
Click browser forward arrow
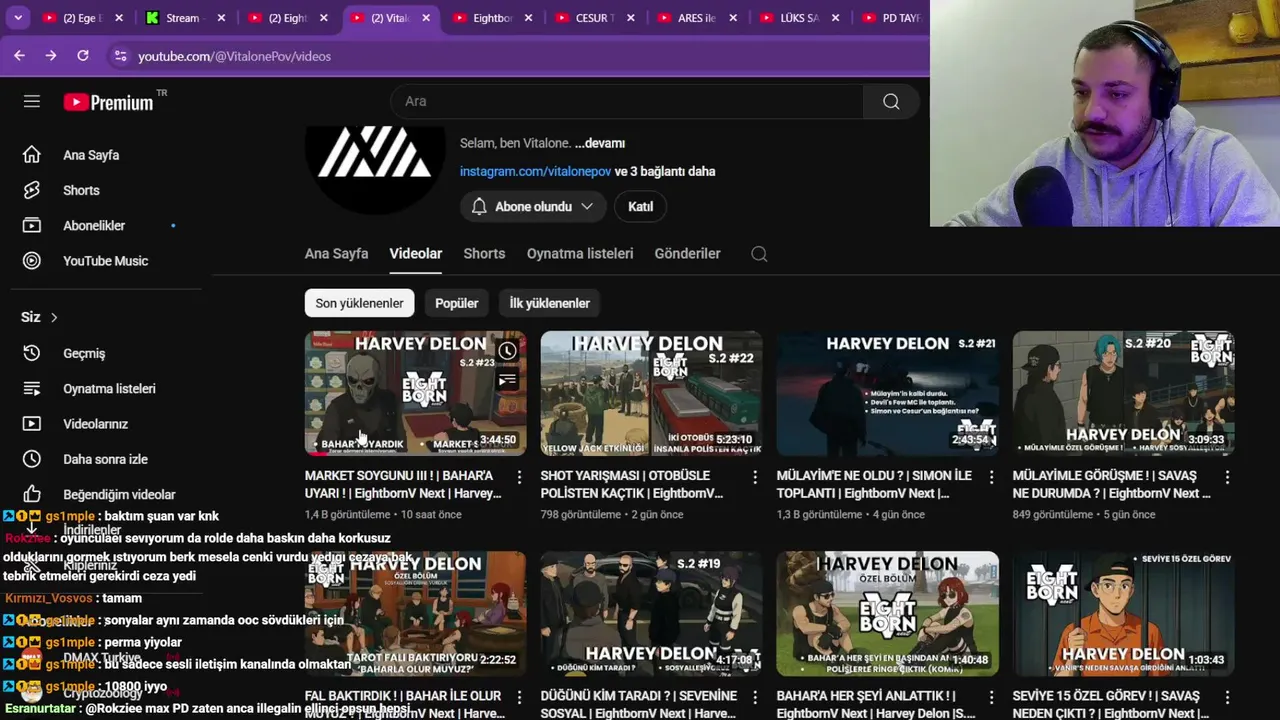[x=51, y=56]
